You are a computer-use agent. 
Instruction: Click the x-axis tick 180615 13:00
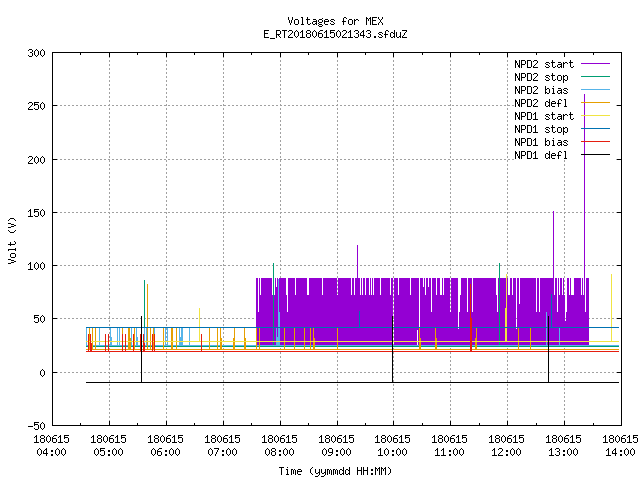pyautogui.click(x=564, y=446)
